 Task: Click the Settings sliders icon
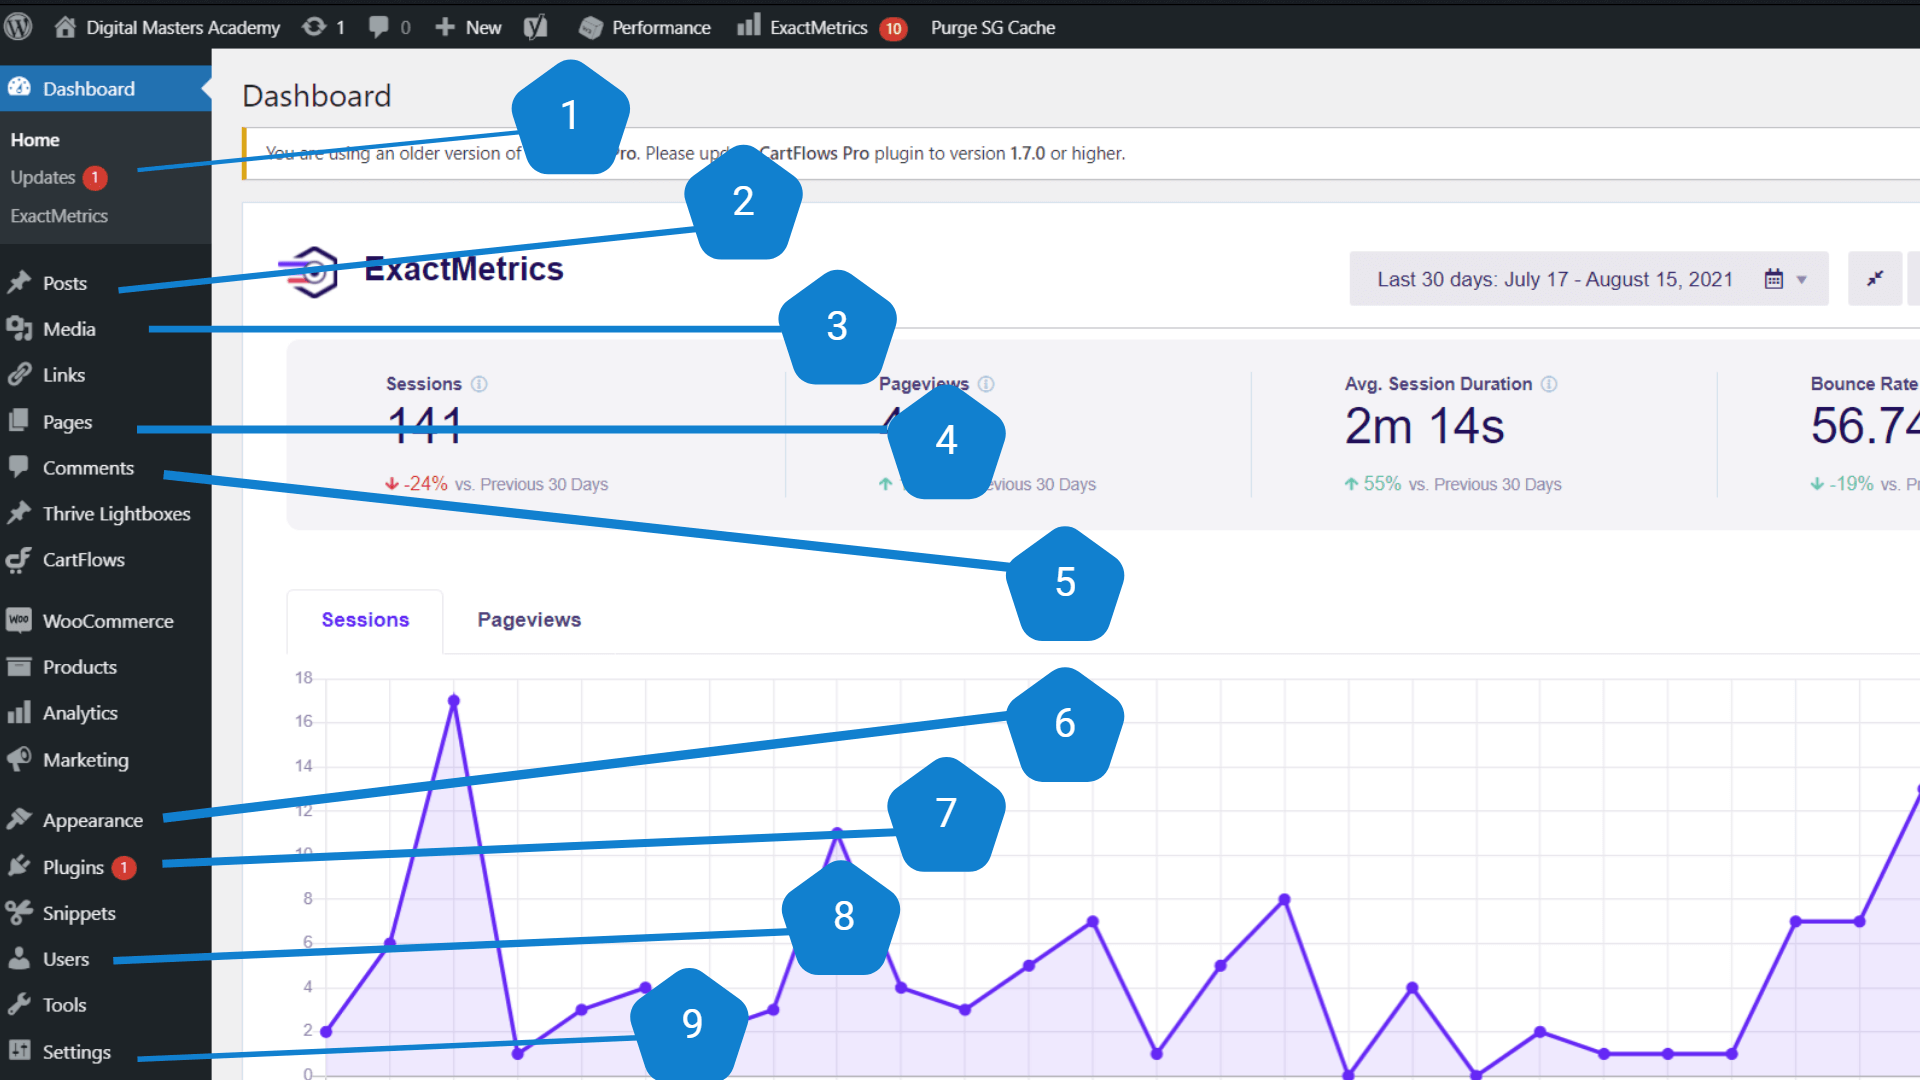[19, 1050]
